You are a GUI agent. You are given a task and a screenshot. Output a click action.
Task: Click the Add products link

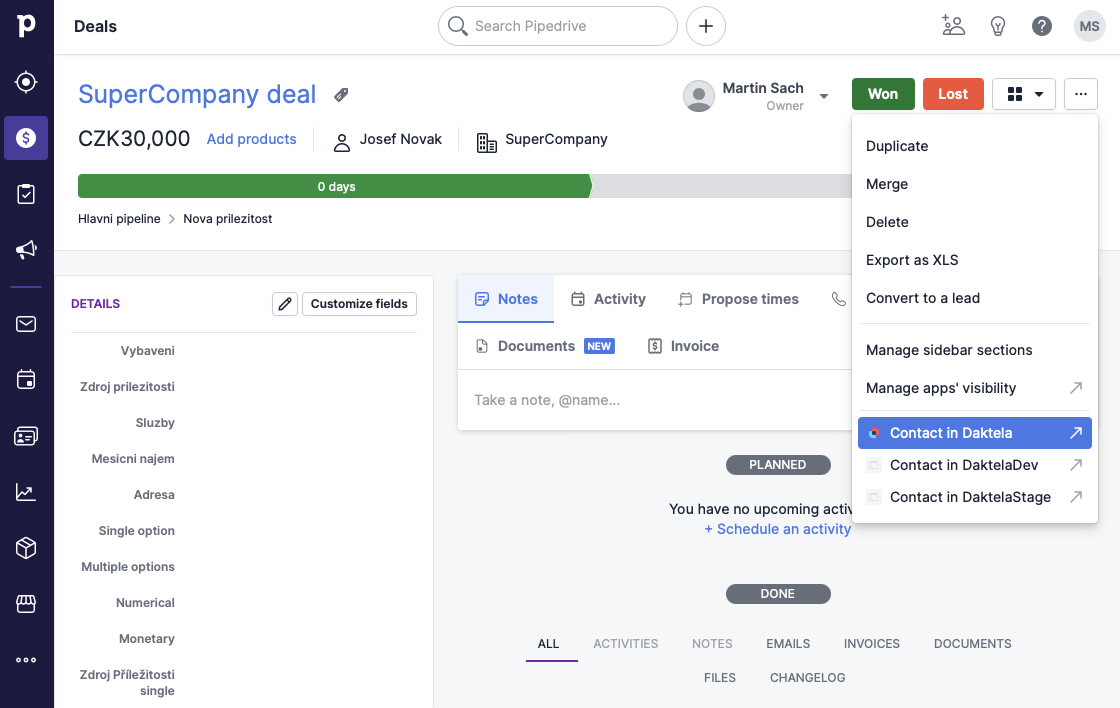pos(251,139)
